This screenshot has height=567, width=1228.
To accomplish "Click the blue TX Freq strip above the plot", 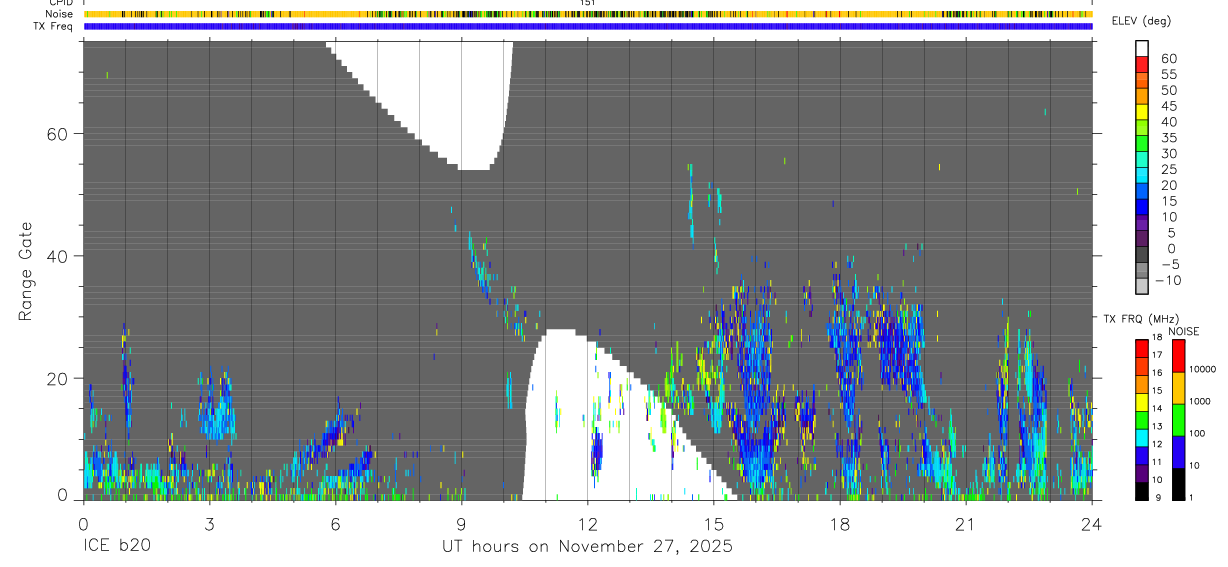I will (588, 26).
